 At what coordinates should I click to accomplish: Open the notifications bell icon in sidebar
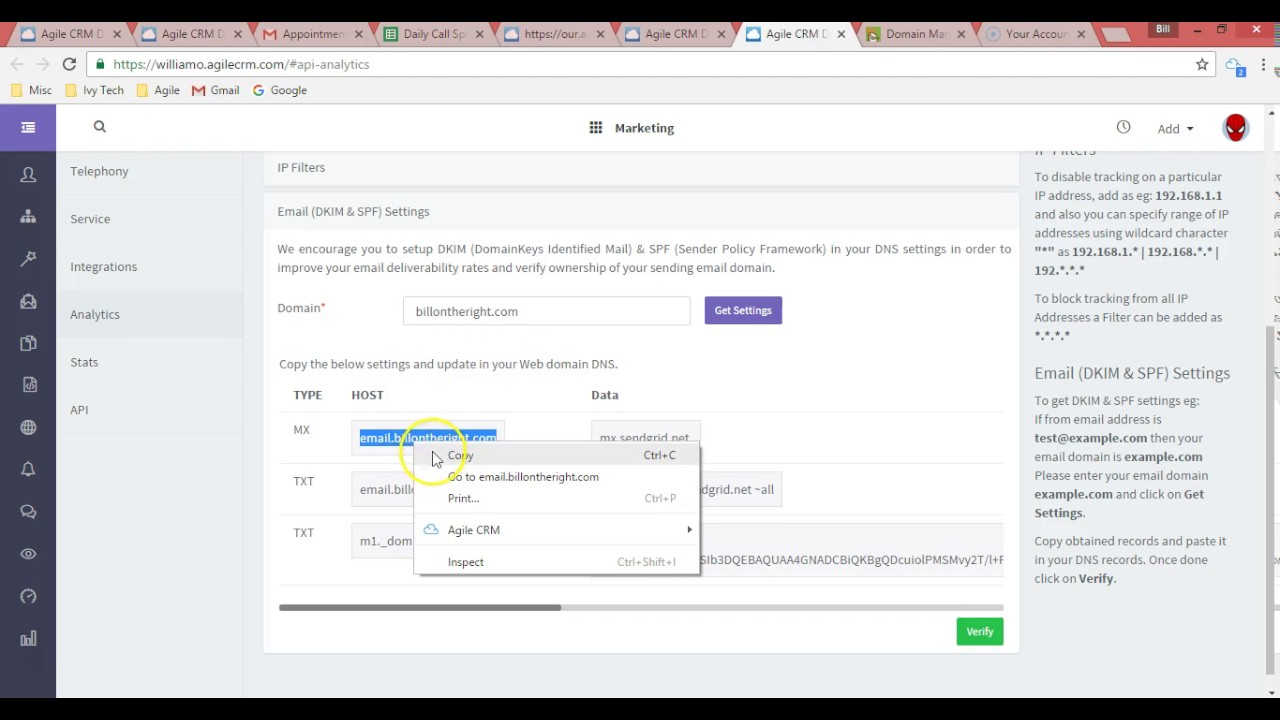click(28, 470)
